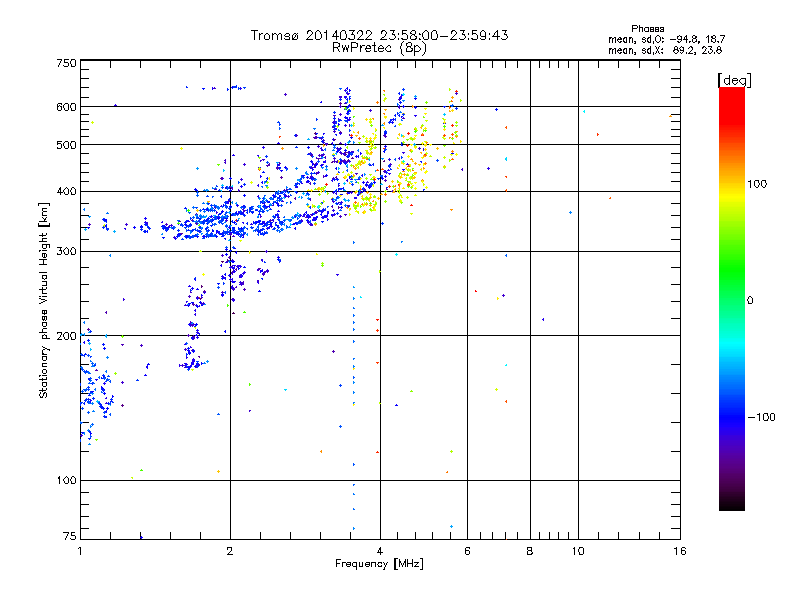The image size is (800, 600).
Task: Click the x-axis label '4'
Action: pos(380,551)
